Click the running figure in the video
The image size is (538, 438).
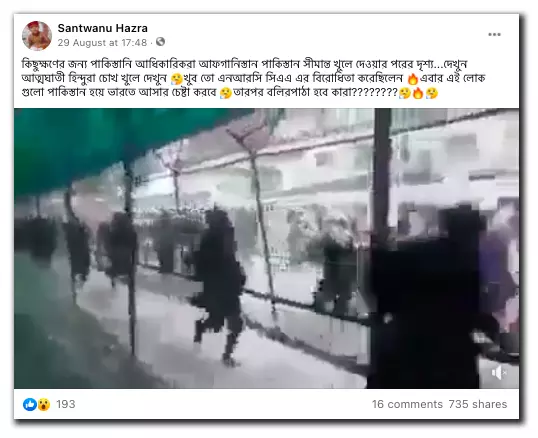pyautogui.click(x=219, y=287)
